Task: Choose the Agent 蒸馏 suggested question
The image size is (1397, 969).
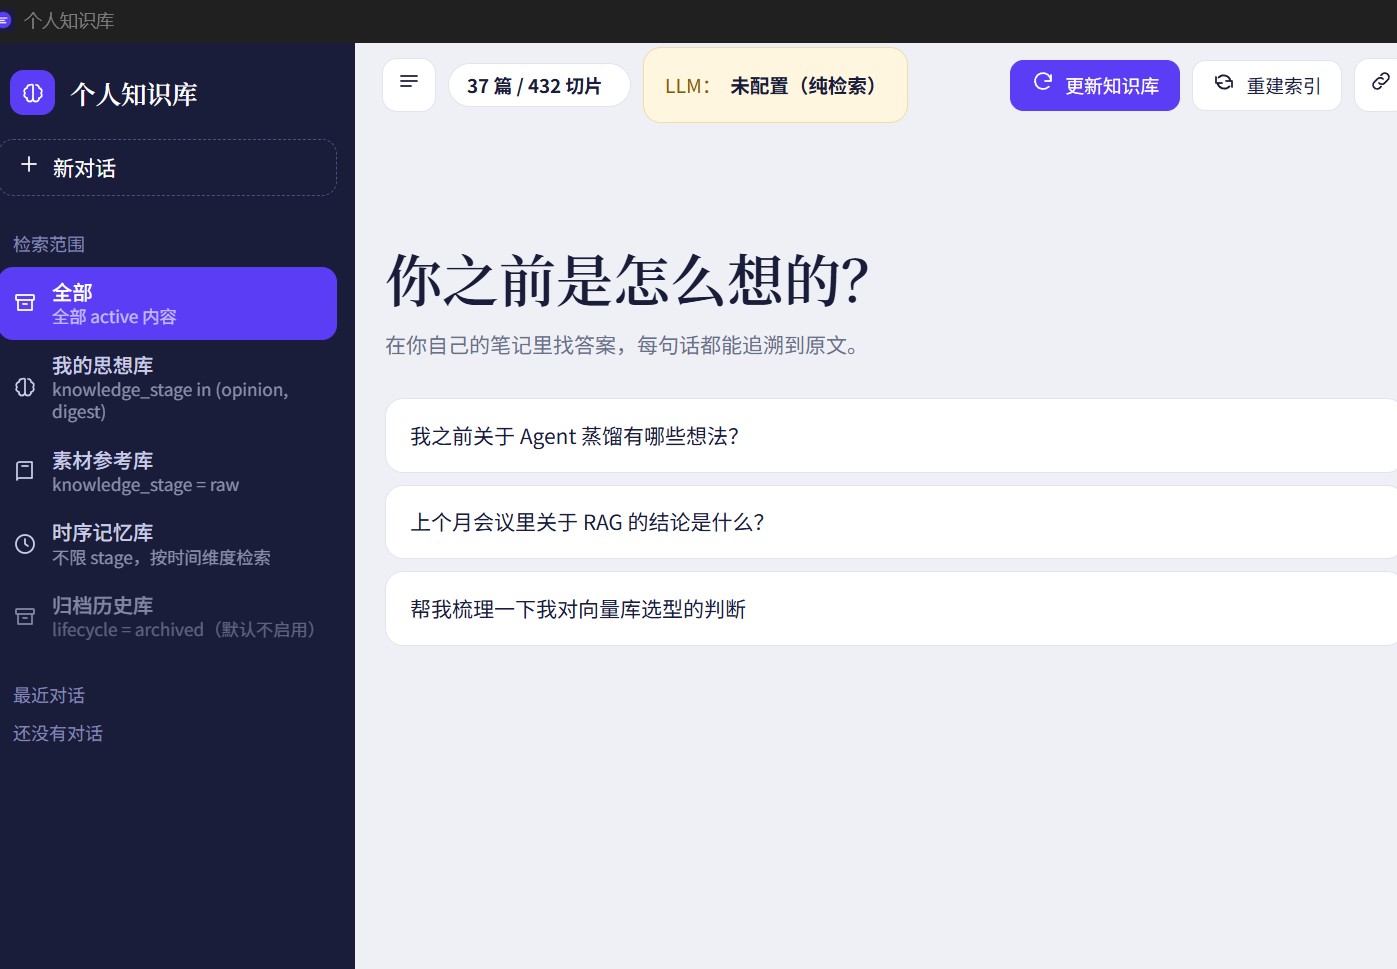Action: (x=891, y=436)
